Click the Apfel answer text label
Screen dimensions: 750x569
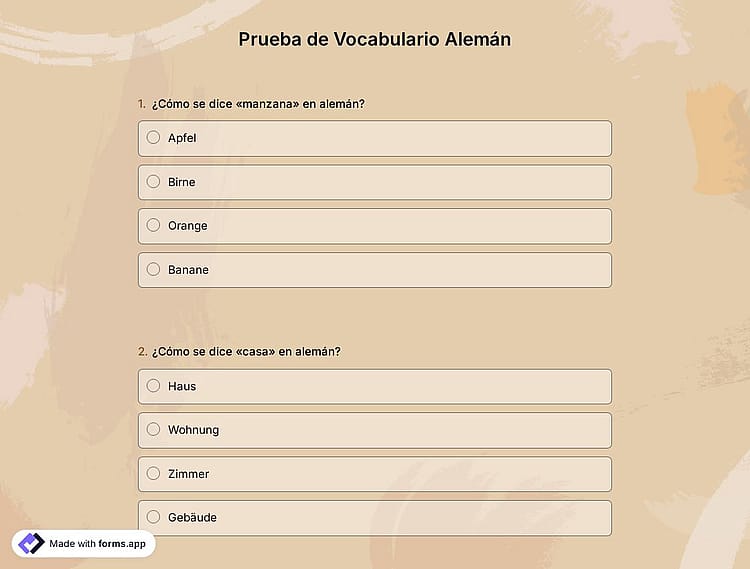click(182, 138)
